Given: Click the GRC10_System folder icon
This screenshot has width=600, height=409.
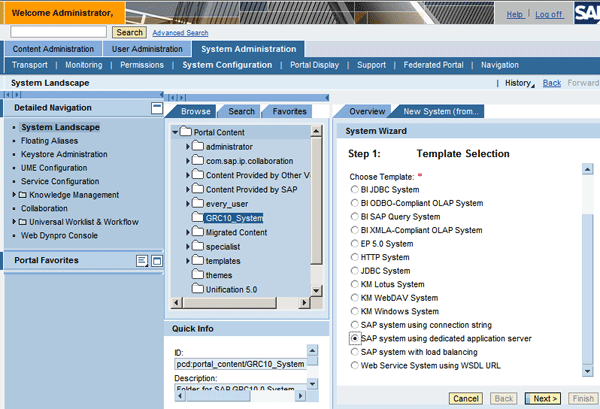Looking at the screenshot, I should [197, 217].
